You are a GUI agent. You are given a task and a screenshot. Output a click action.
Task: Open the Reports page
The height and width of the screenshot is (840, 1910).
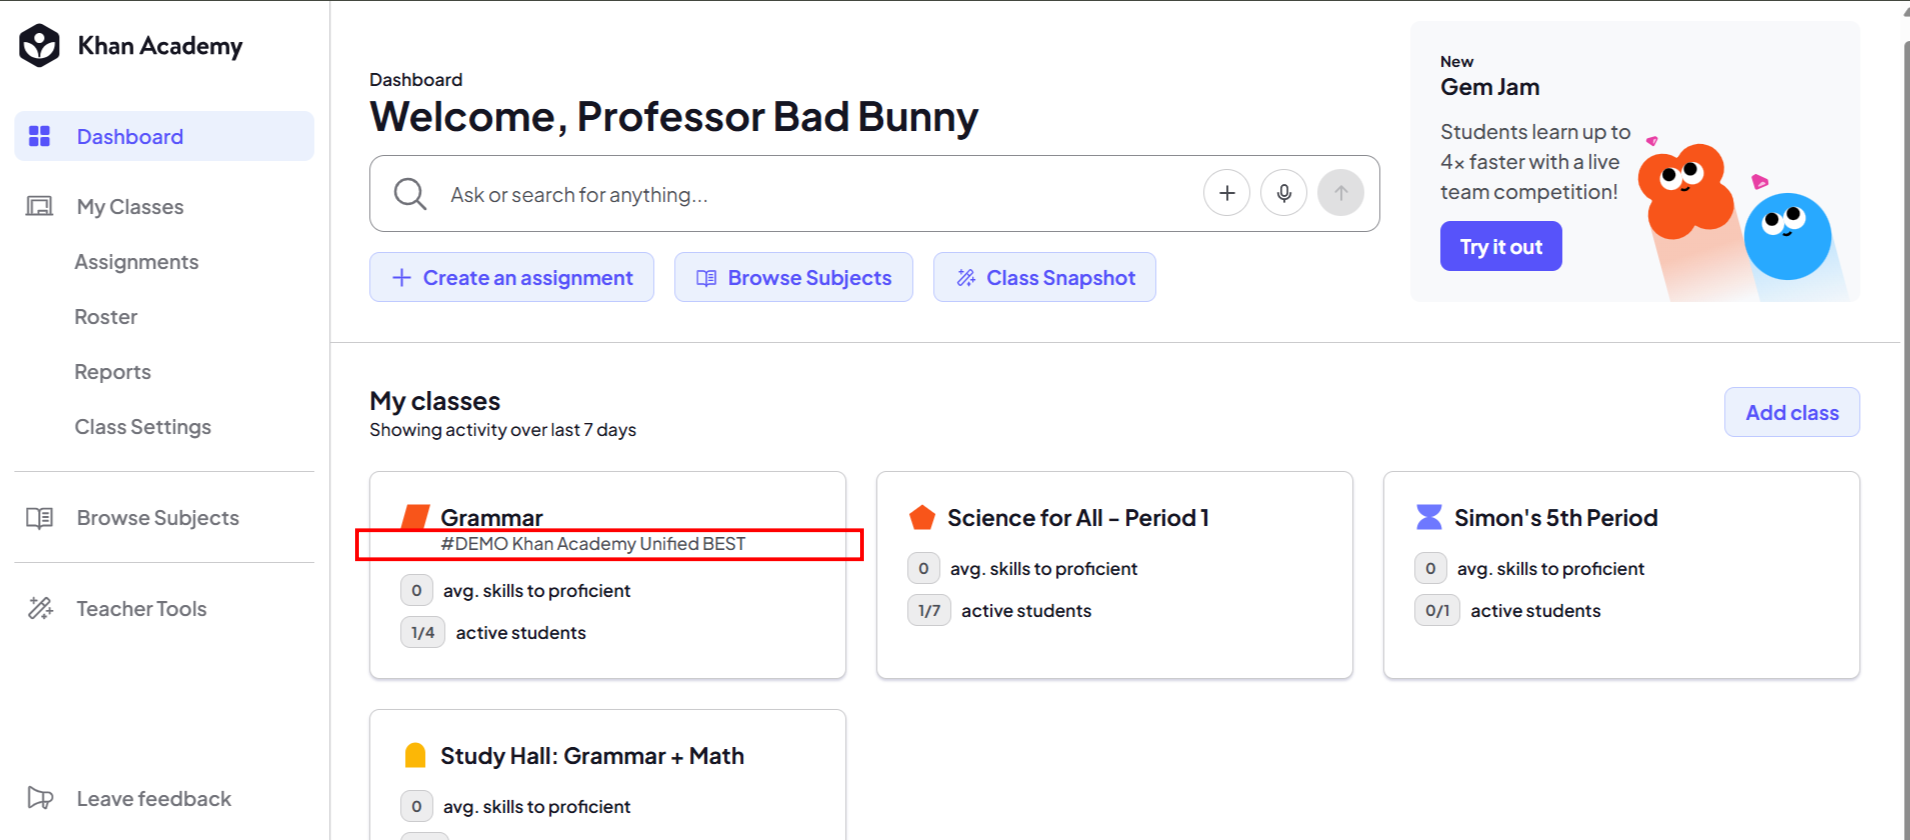click(113, 371)
